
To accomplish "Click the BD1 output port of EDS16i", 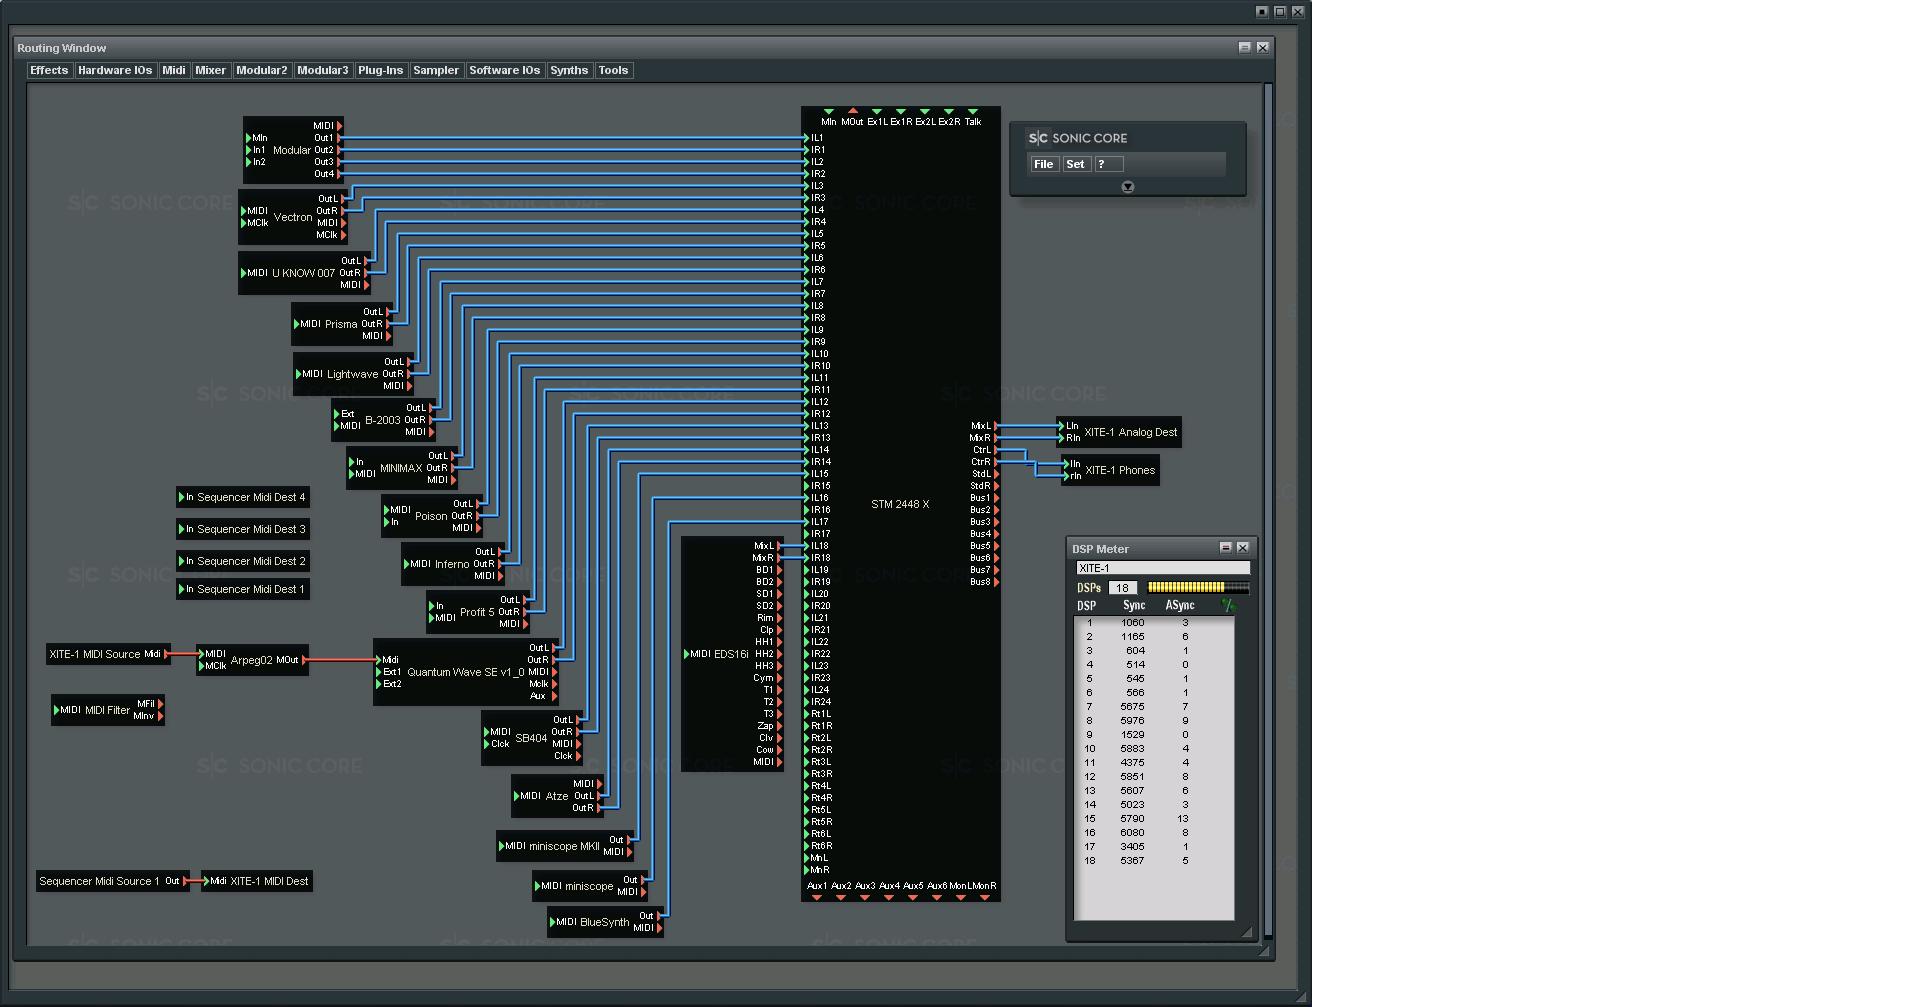I will 779,570.
